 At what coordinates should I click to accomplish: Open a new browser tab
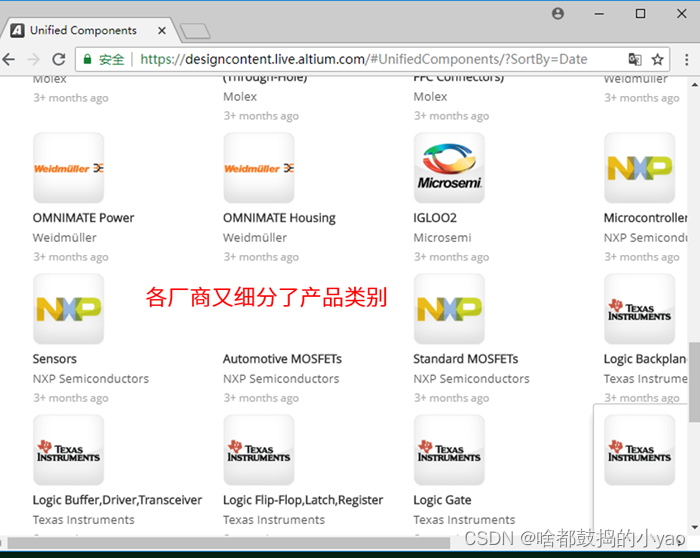[195, 31]
